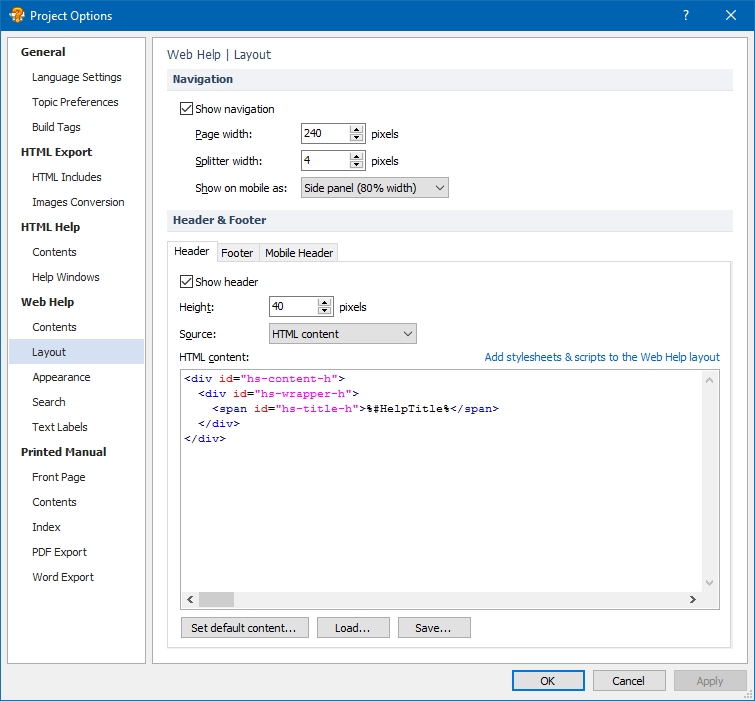Click the Project Options app icon
The height and width of the screenshot is (701, 755).
16,15
